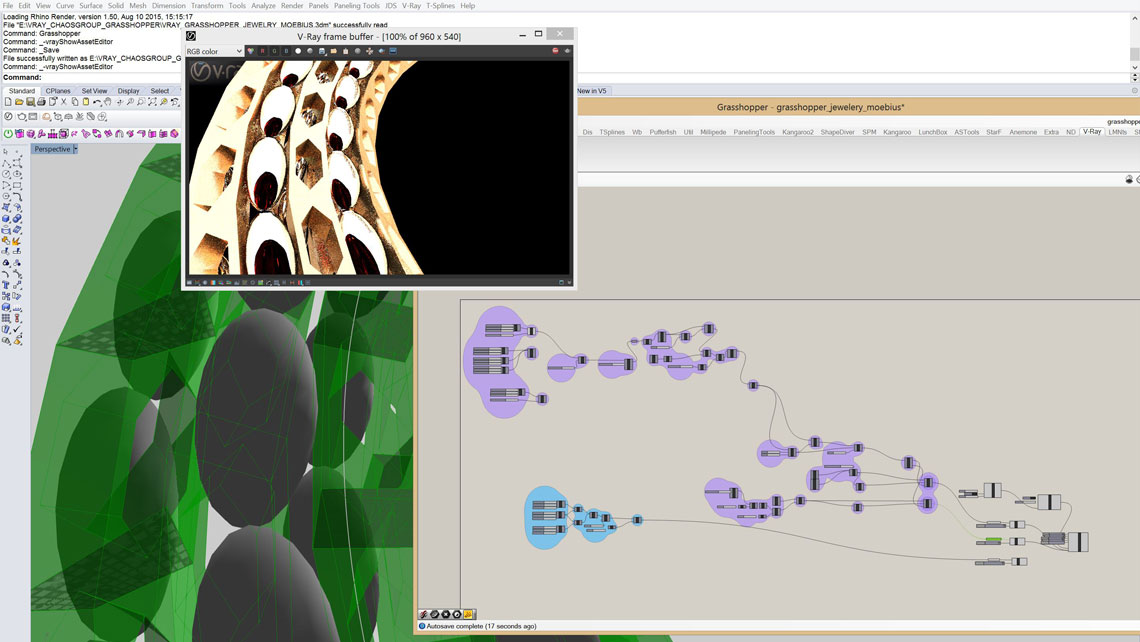This screenshot has width=1140, height=642.
Task: Click the Zoom magnifier icon in Rhino toolbar
Action: (130, 103)
